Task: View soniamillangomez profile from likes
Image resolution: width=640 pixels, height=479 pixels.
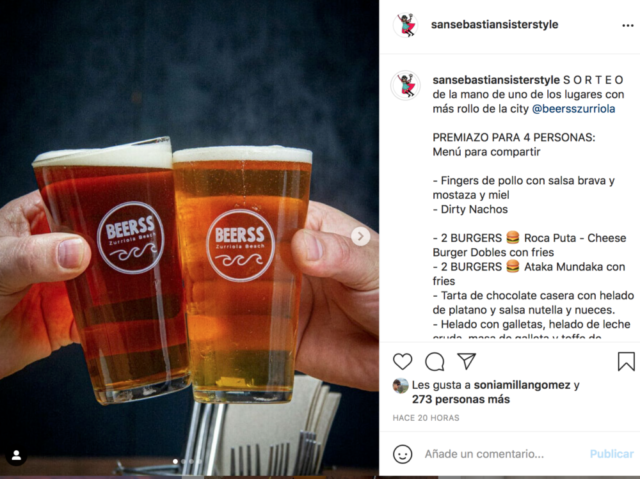Action: (522, 385)
